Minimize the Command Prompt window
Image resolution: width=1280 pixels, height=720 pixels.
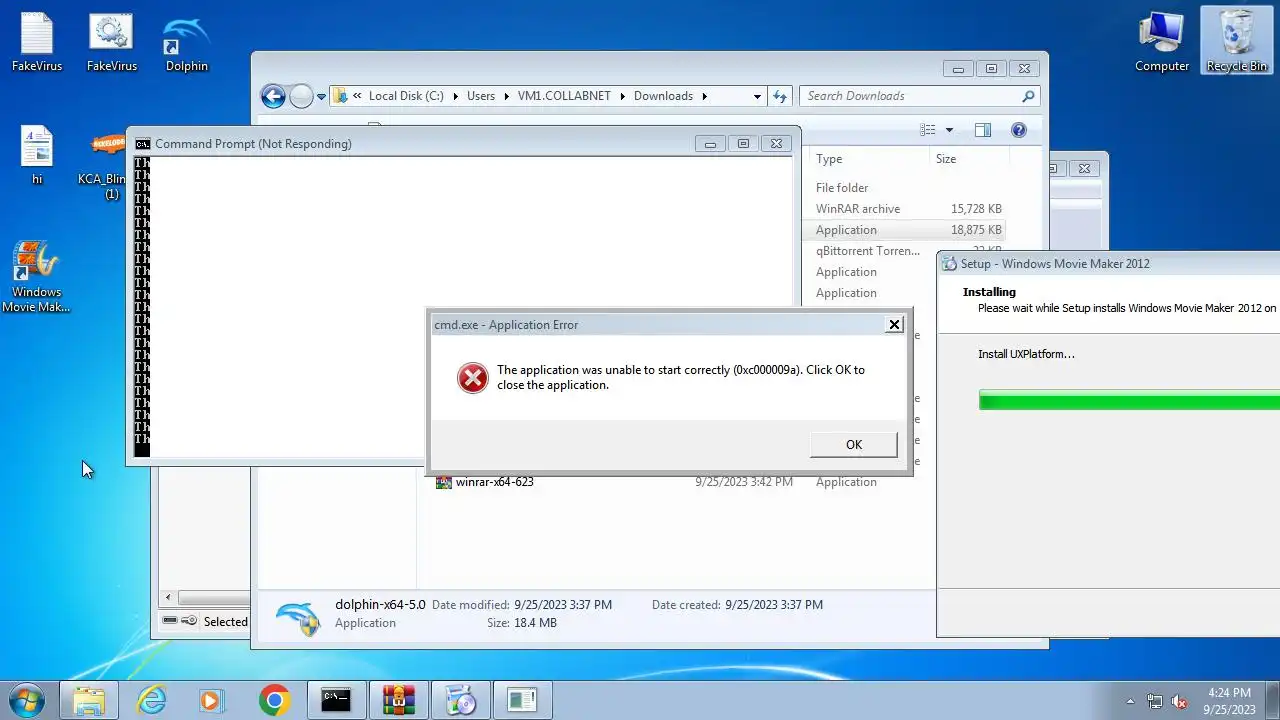click(710, 144)
